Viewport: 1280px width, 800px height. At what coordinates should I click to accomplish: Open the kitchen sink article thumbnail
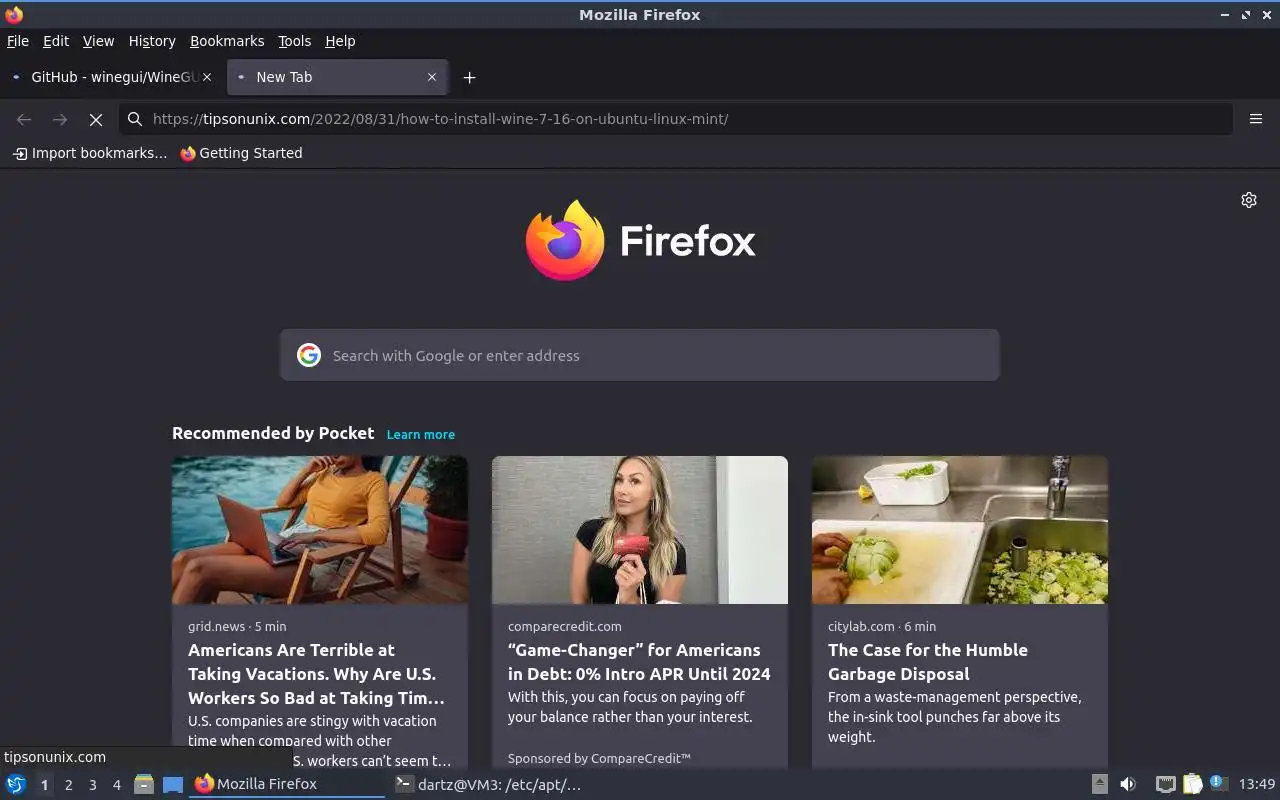click(960, 530)
